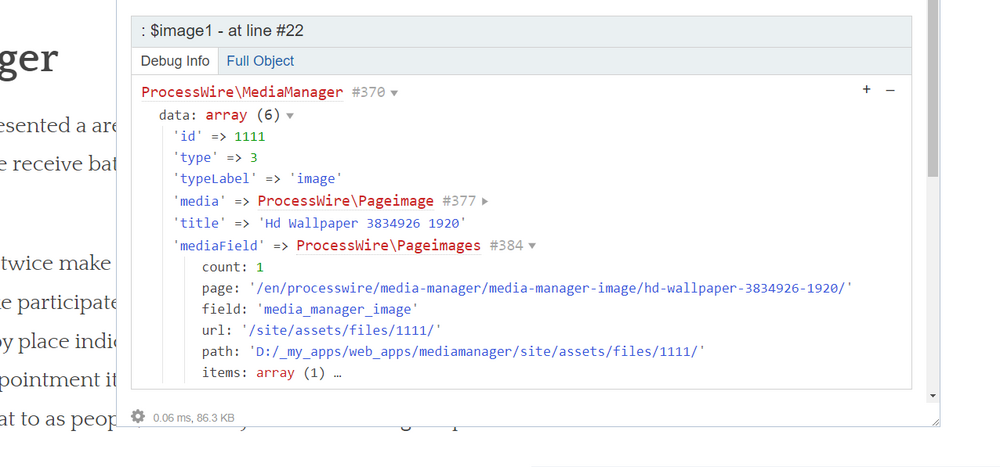Expand the ProcessWire\Pageimage #377 node
Viewport: 1000px width, 467px height.
tap(485, 202)
